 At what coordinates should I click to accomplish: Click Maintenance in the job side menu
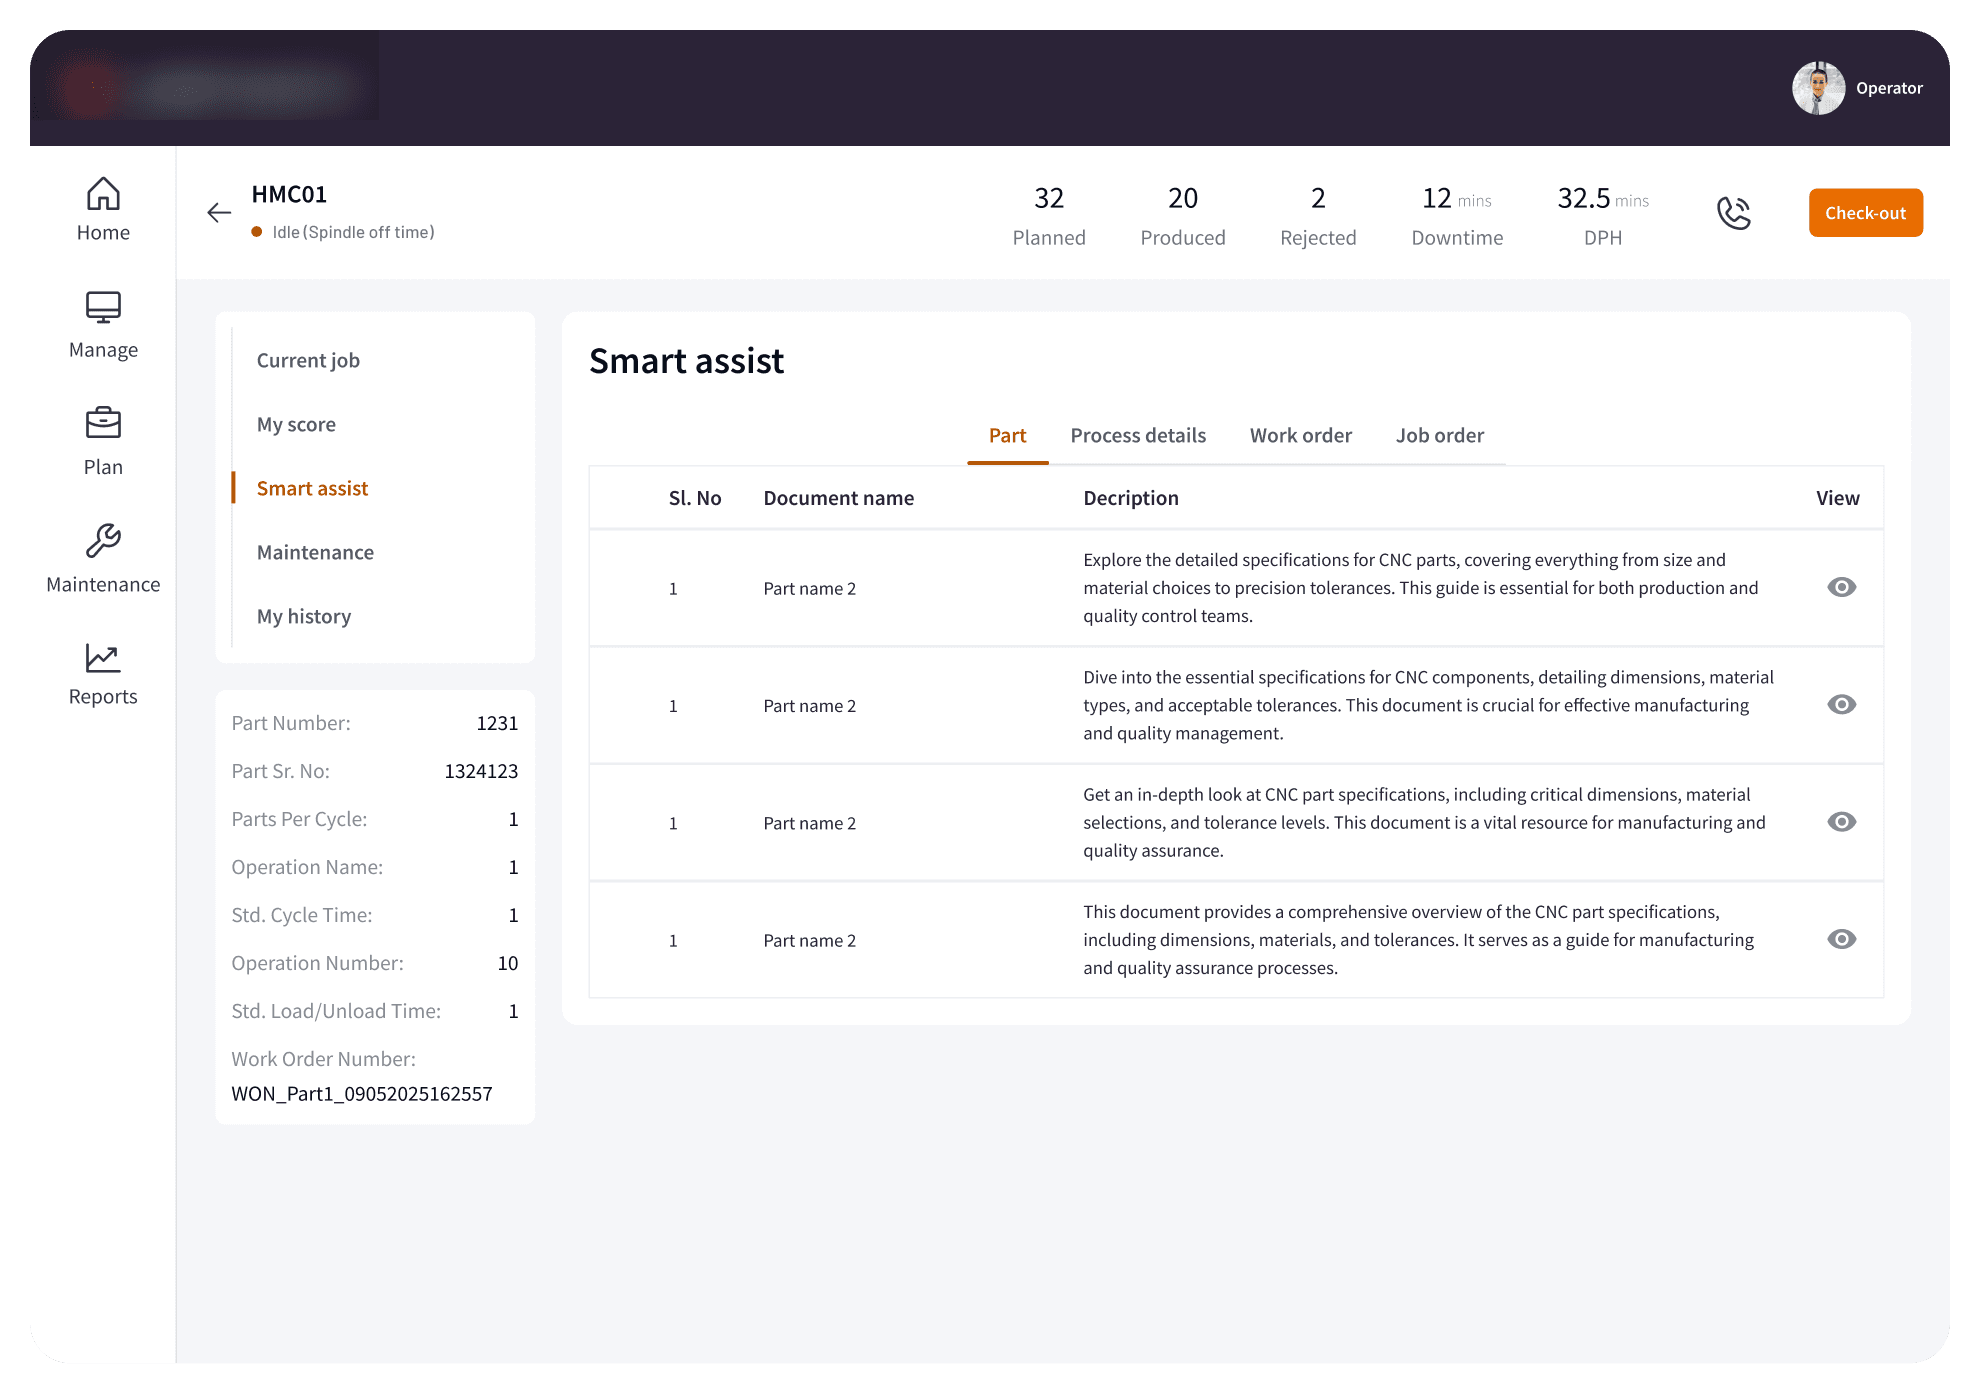[315, 553]
